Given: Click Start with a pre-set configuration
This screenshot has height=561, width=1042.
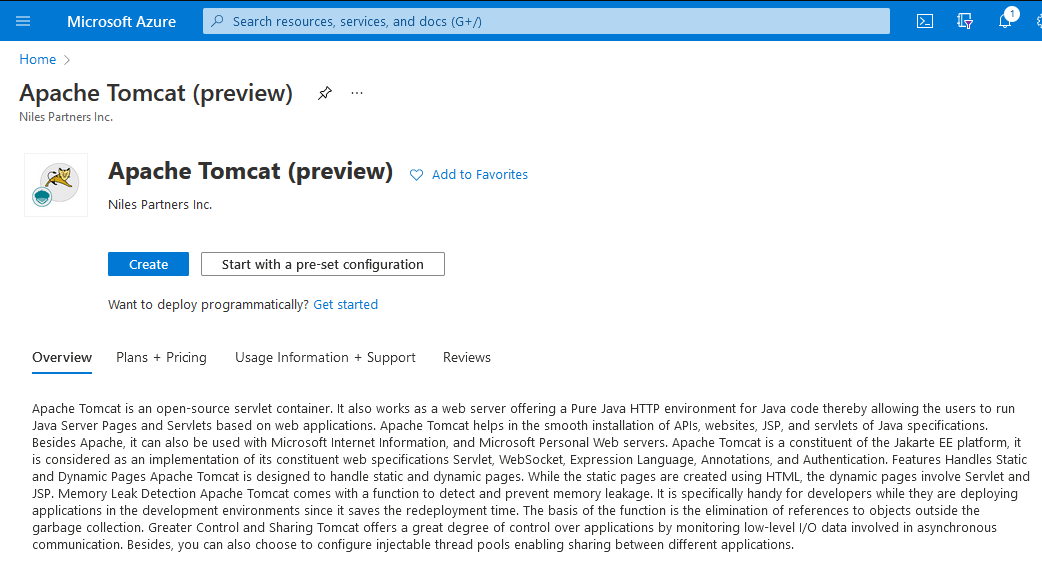Looking at the screenshot, I should coord(322,264).
